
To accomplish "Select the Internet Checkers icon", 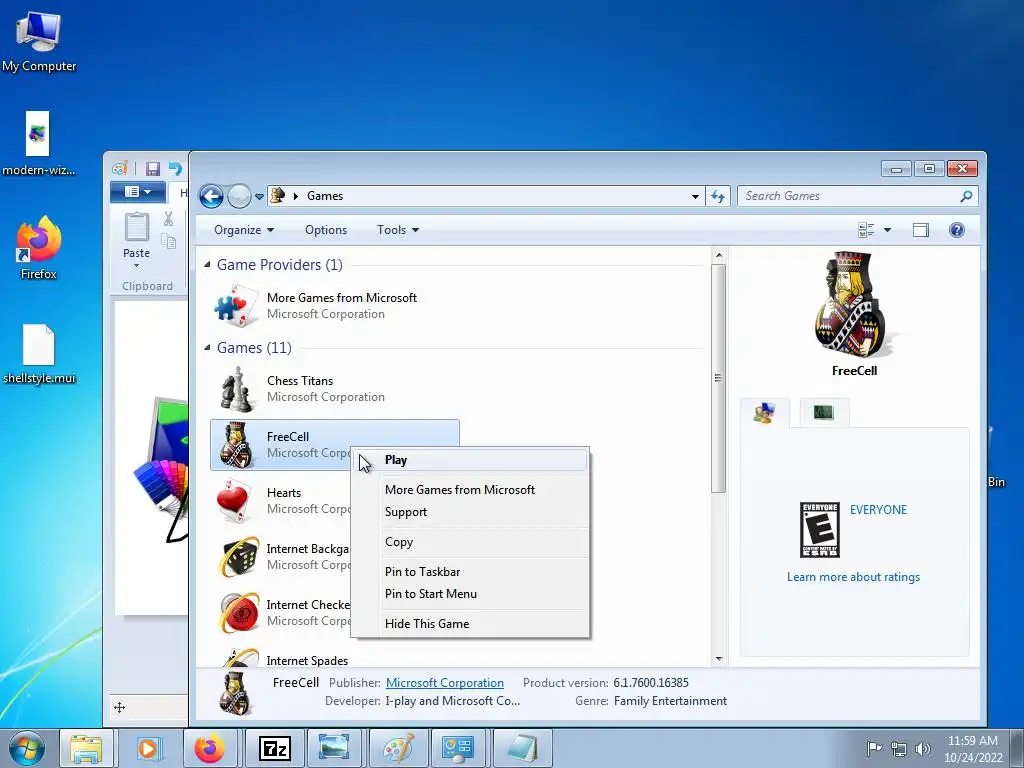I will point(238,613).
